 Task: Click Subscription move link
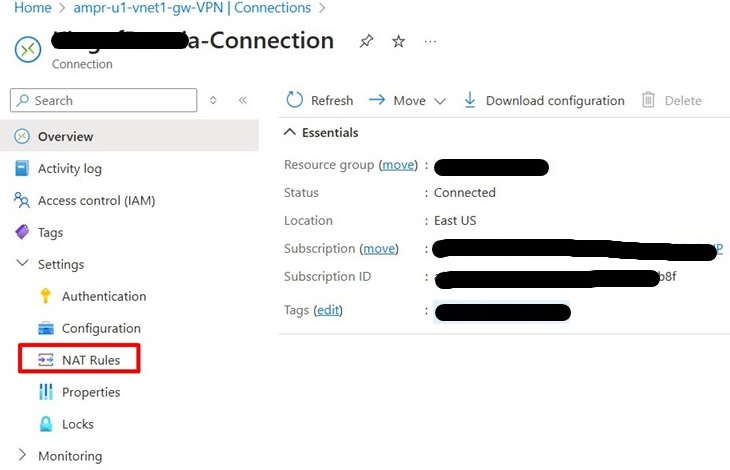coord(379,248)
